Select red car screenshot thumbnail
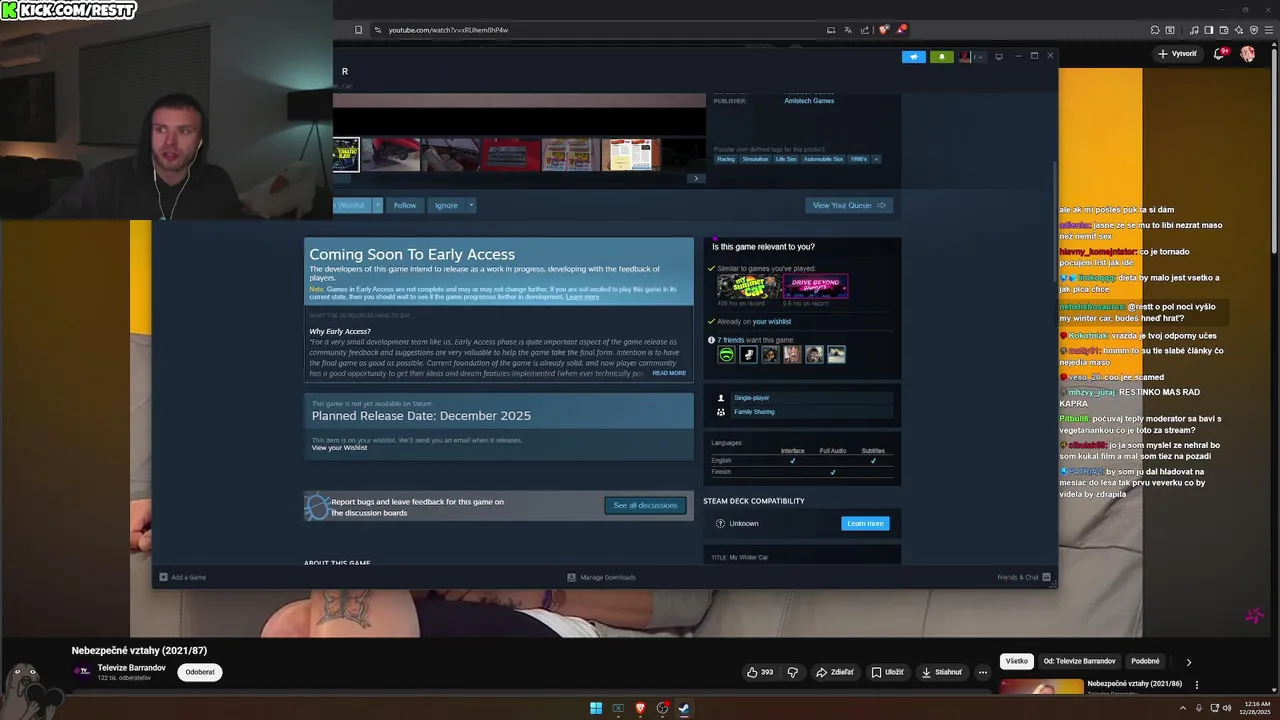The image size is (1280, 720). [x=391, y=155]
